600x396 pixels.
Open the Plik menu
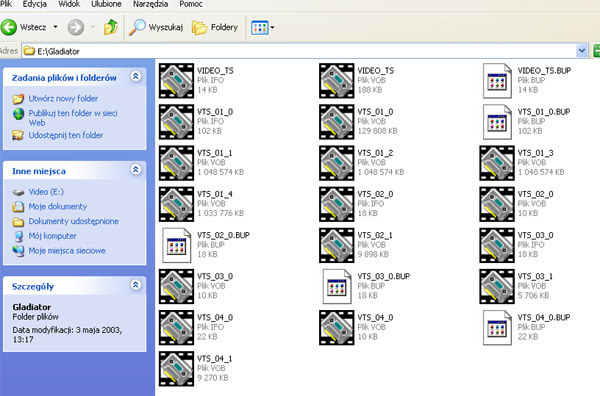tap(6, 4)
